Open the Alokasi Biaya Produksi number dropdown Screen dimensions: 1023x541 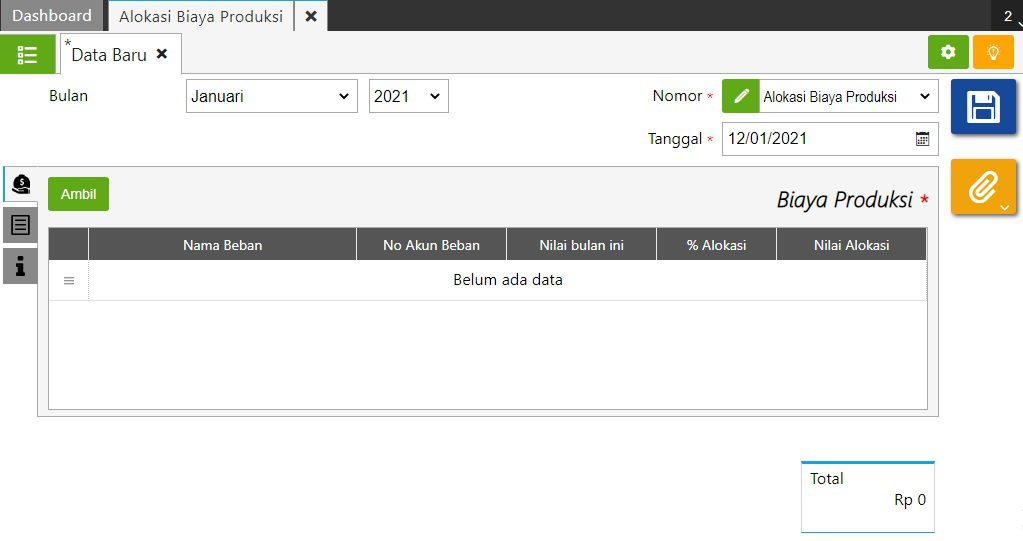pyautogui.click(x=847, y=97)
